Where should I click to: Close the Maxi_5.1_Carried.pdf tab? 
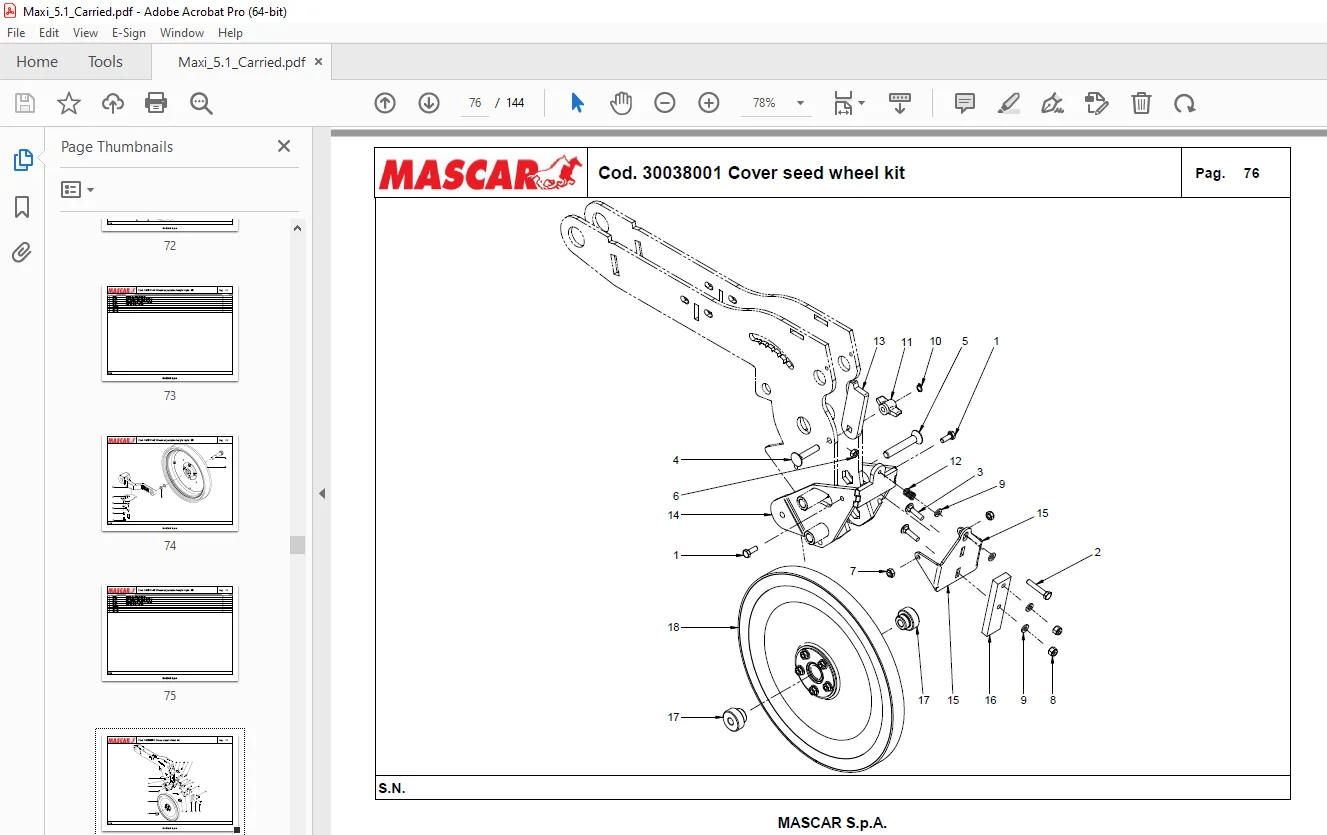pyautogui.click(x=319, y=62)
